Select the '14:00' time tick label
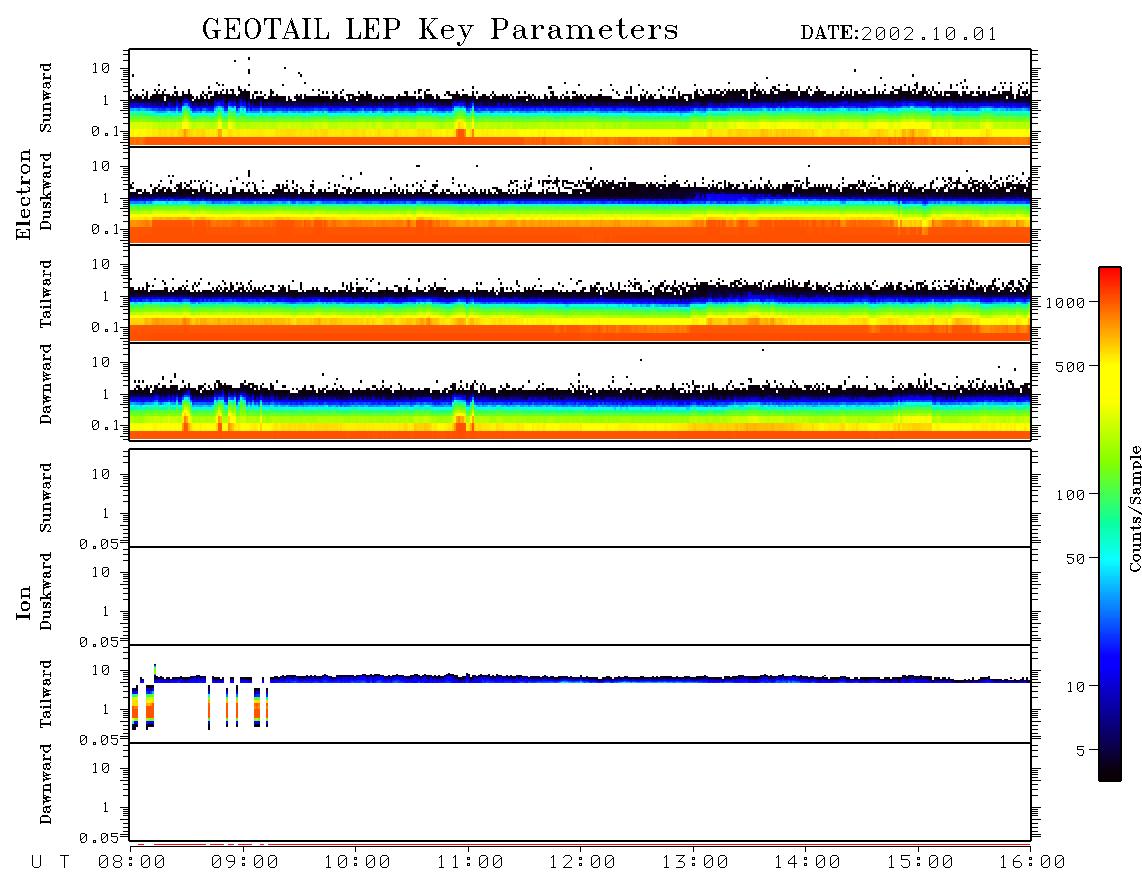Image resolution: width=1142 pixels, height=880 pixels. (807, 863)
